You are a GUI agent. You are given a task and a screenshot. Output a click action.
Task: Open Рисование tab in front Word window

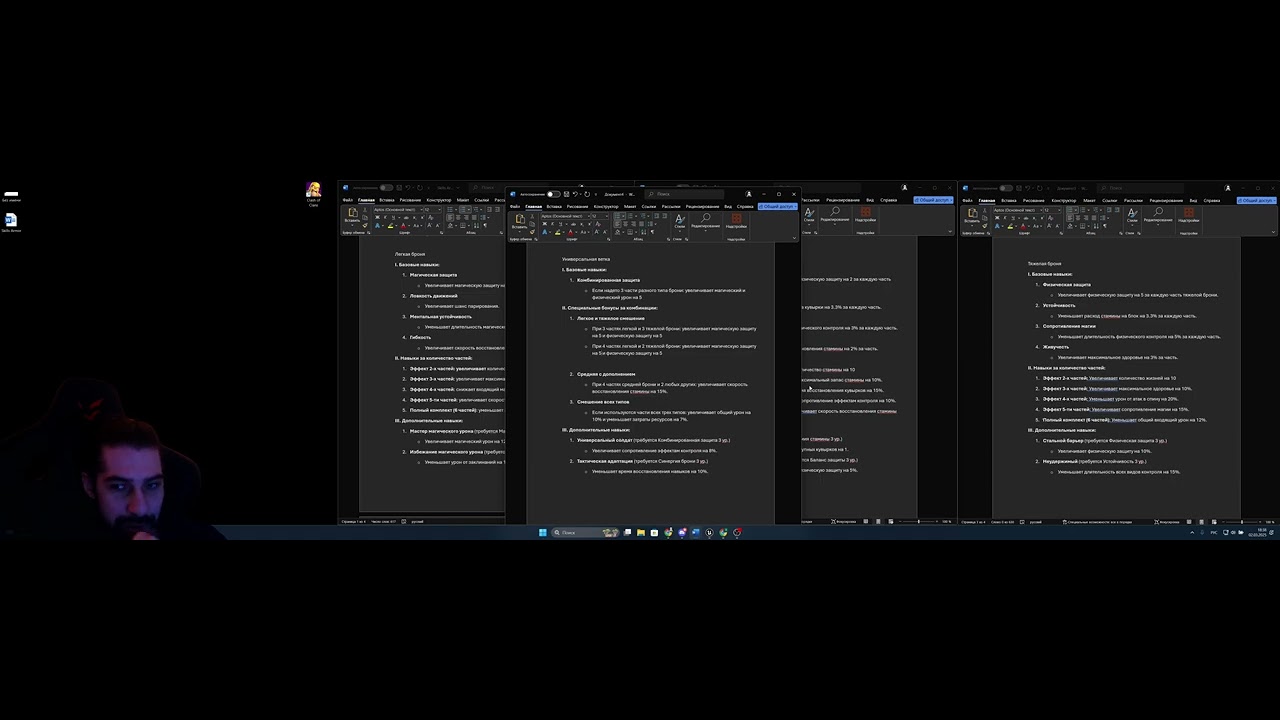577,206
